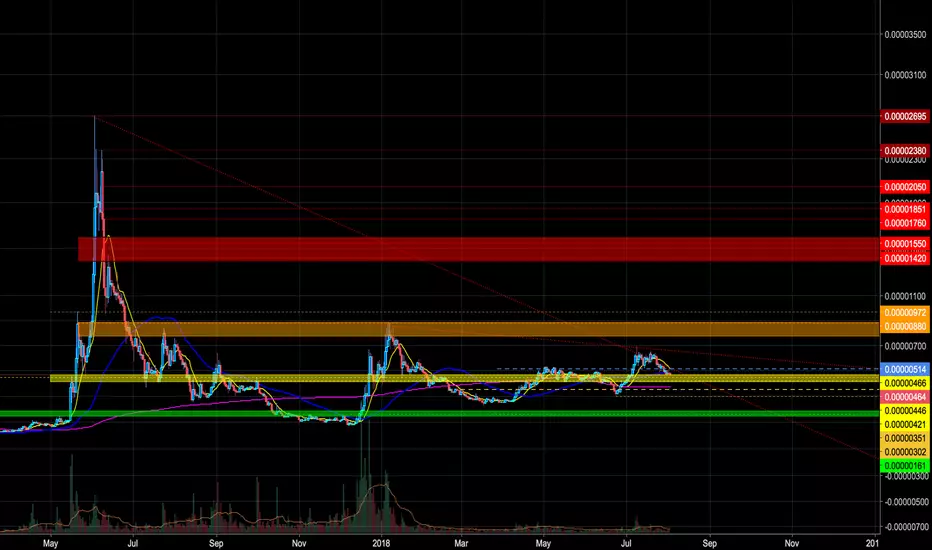This screenshot has width=932, height=550.
Task: Select the 0.00002695 red price tag
Action: click(905, 117)
